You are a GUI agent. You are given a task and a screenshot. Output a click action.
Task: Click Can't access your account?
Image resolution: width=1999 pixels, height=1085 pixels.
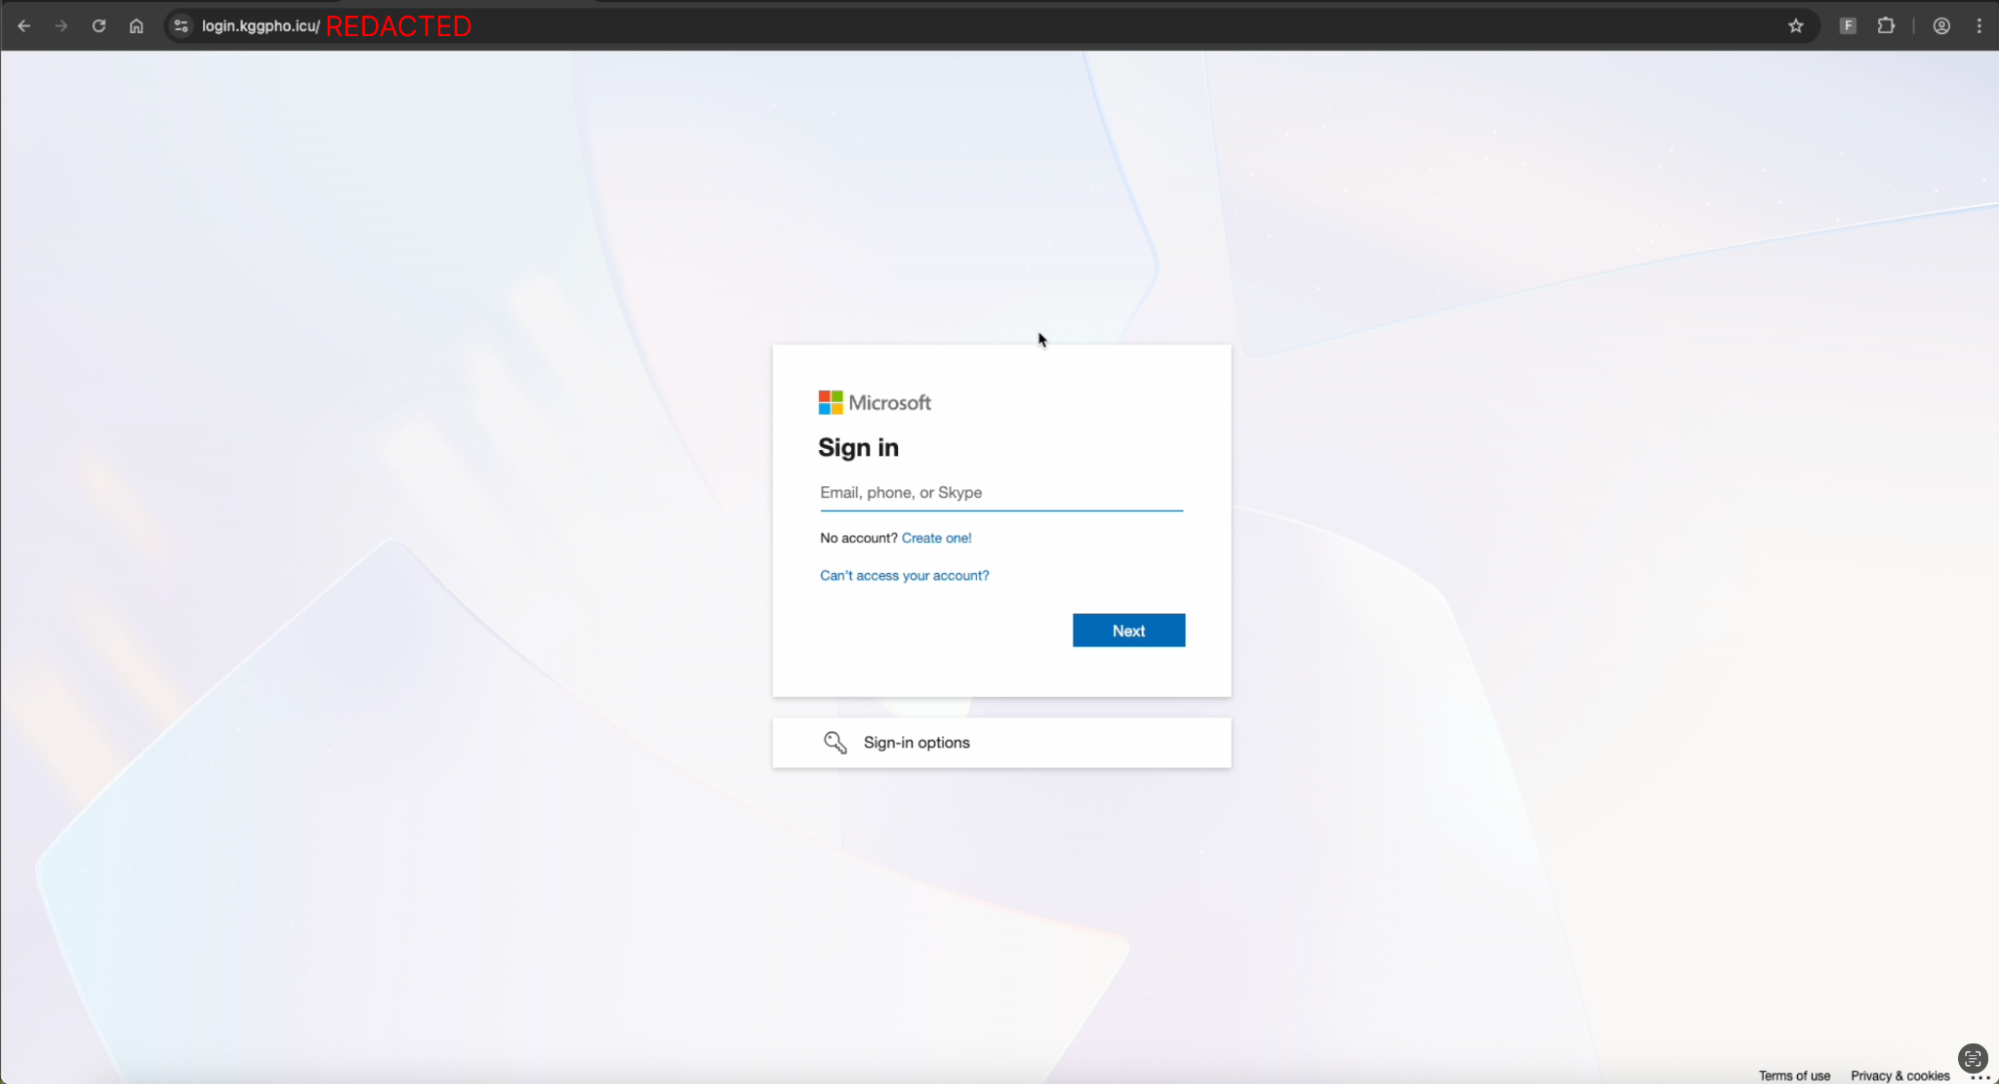click(903, 575)
